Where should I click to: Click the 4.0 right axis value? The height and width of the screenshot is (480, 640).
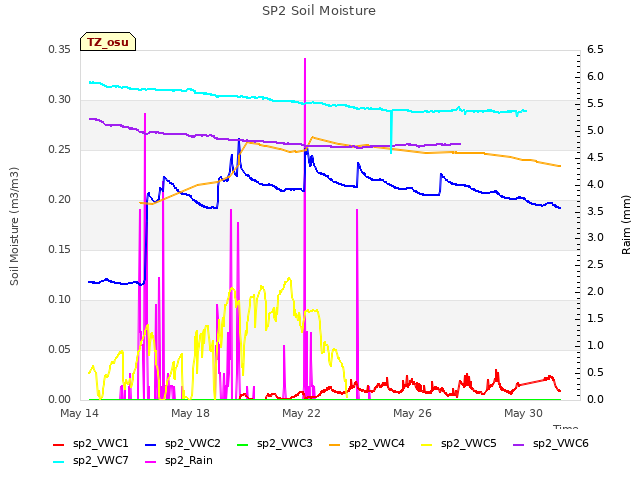595,184
